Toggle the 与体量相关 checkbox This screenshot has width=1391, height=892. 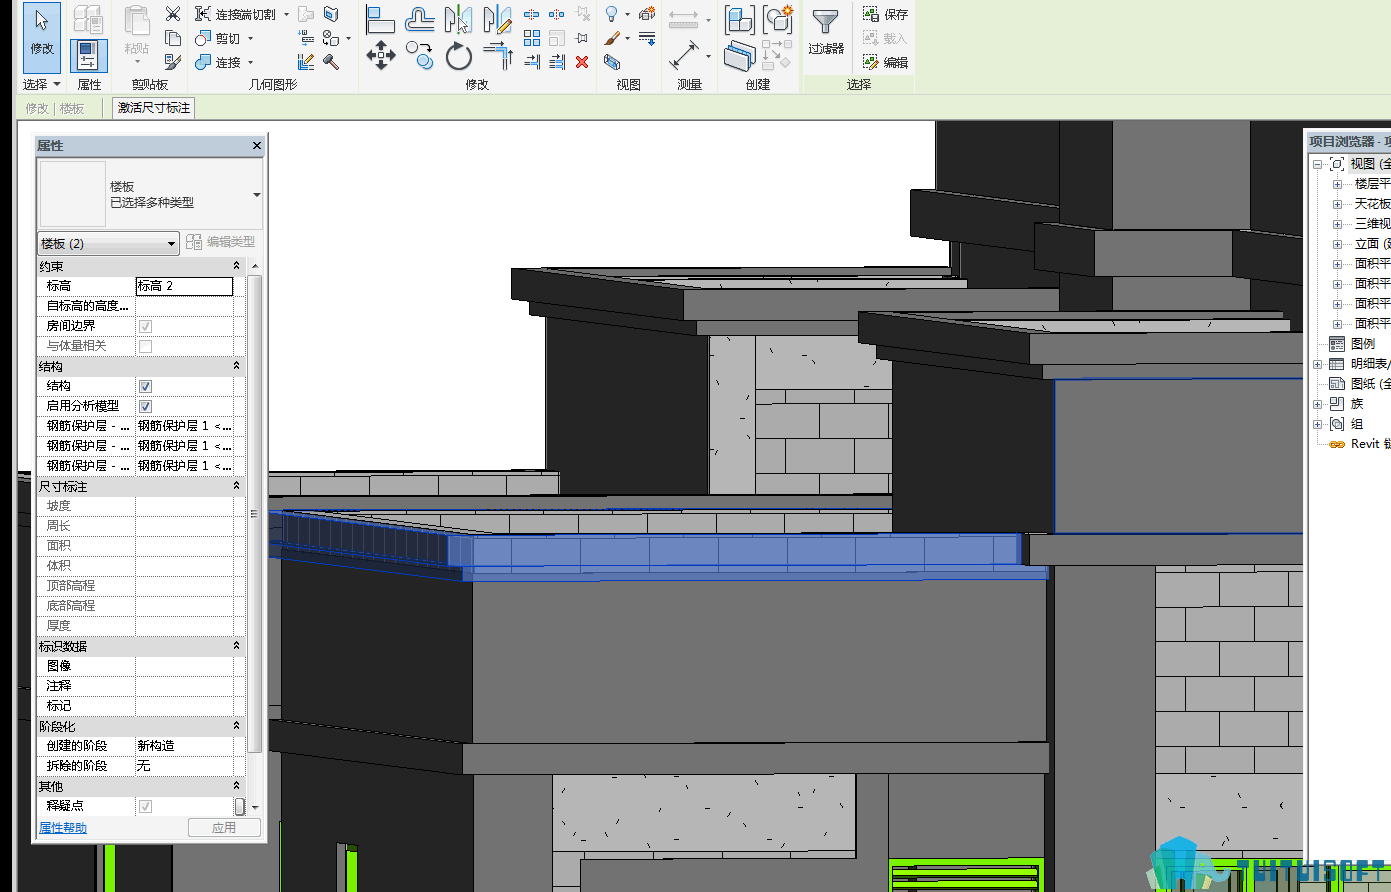point(145,346)
